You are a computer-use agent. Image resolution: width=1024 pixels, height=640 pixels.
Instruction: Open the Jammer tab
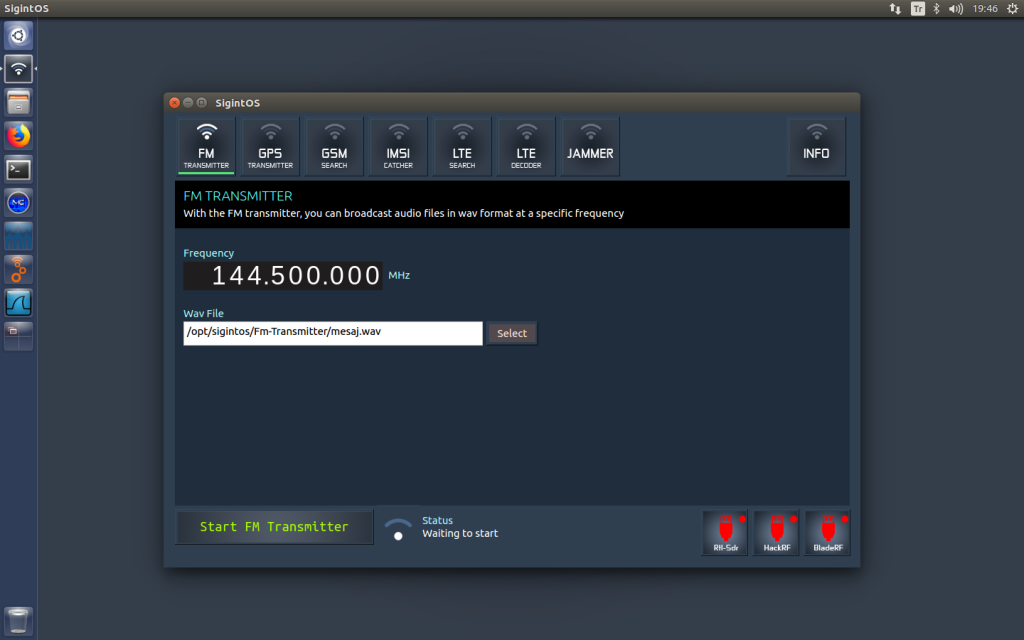(590, 147)
